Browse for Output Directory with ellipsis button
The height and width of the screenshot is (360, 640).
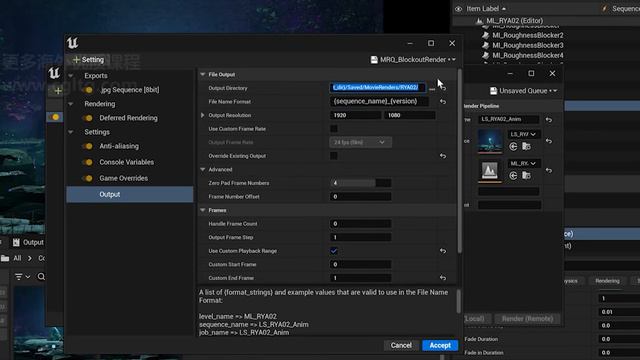pos(432,88)
